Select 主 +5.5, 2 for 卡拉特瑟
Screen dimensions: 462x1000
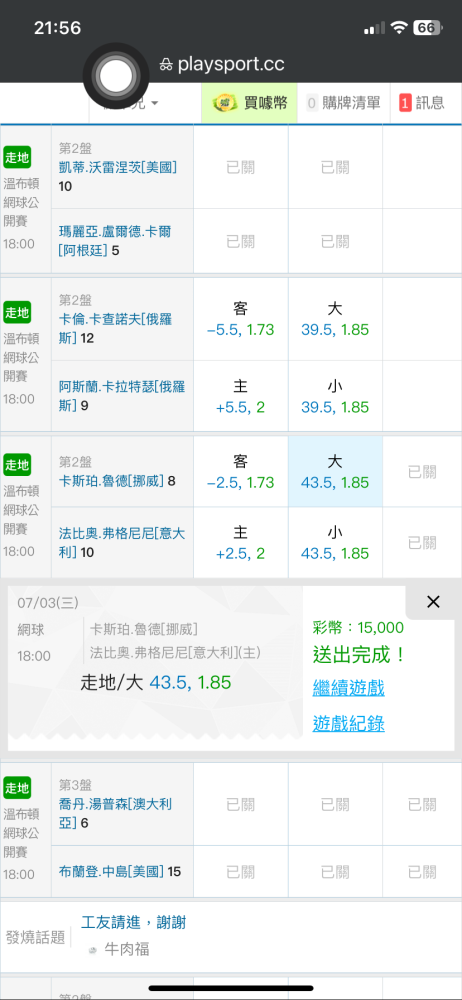(x=241, y=395)
